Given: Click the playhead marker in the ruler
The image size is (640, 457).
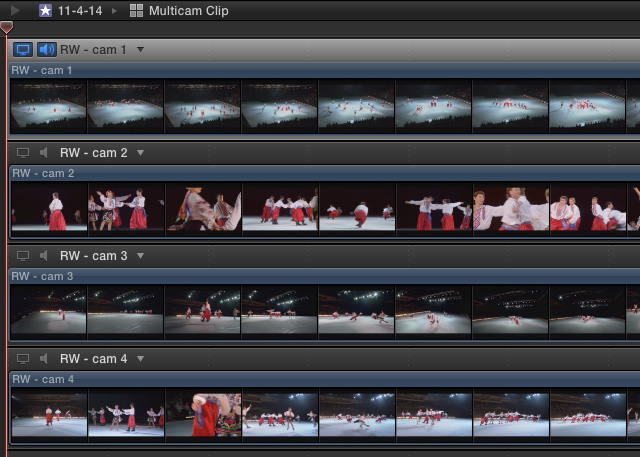Looking at the screenshot, I should pos(7,27).
